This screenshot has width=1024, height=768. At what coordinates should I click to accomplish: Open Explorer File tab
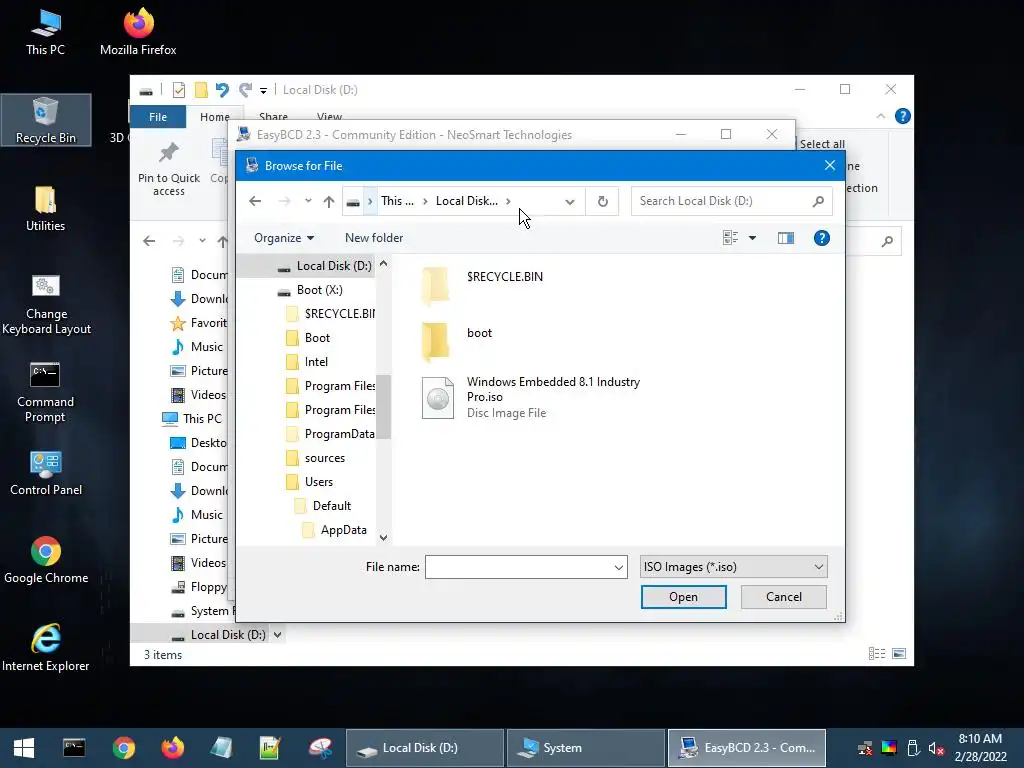158,117
